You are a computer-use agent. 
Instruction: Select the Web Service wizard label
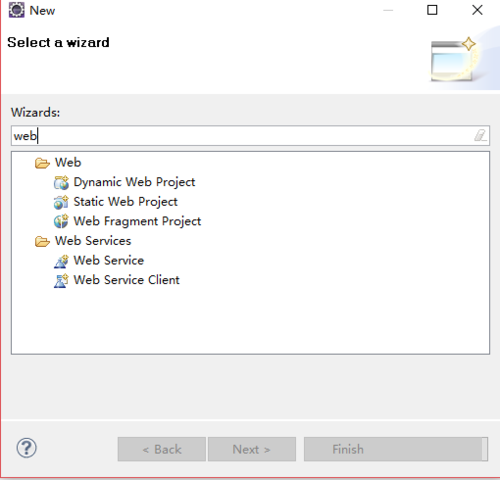109,261
